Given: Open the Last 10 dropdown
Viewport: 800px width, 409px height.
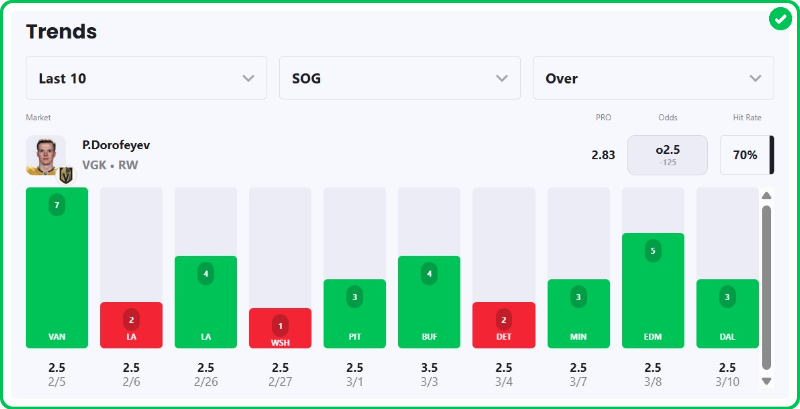Looking at the screenshot, I should [146, 78].
